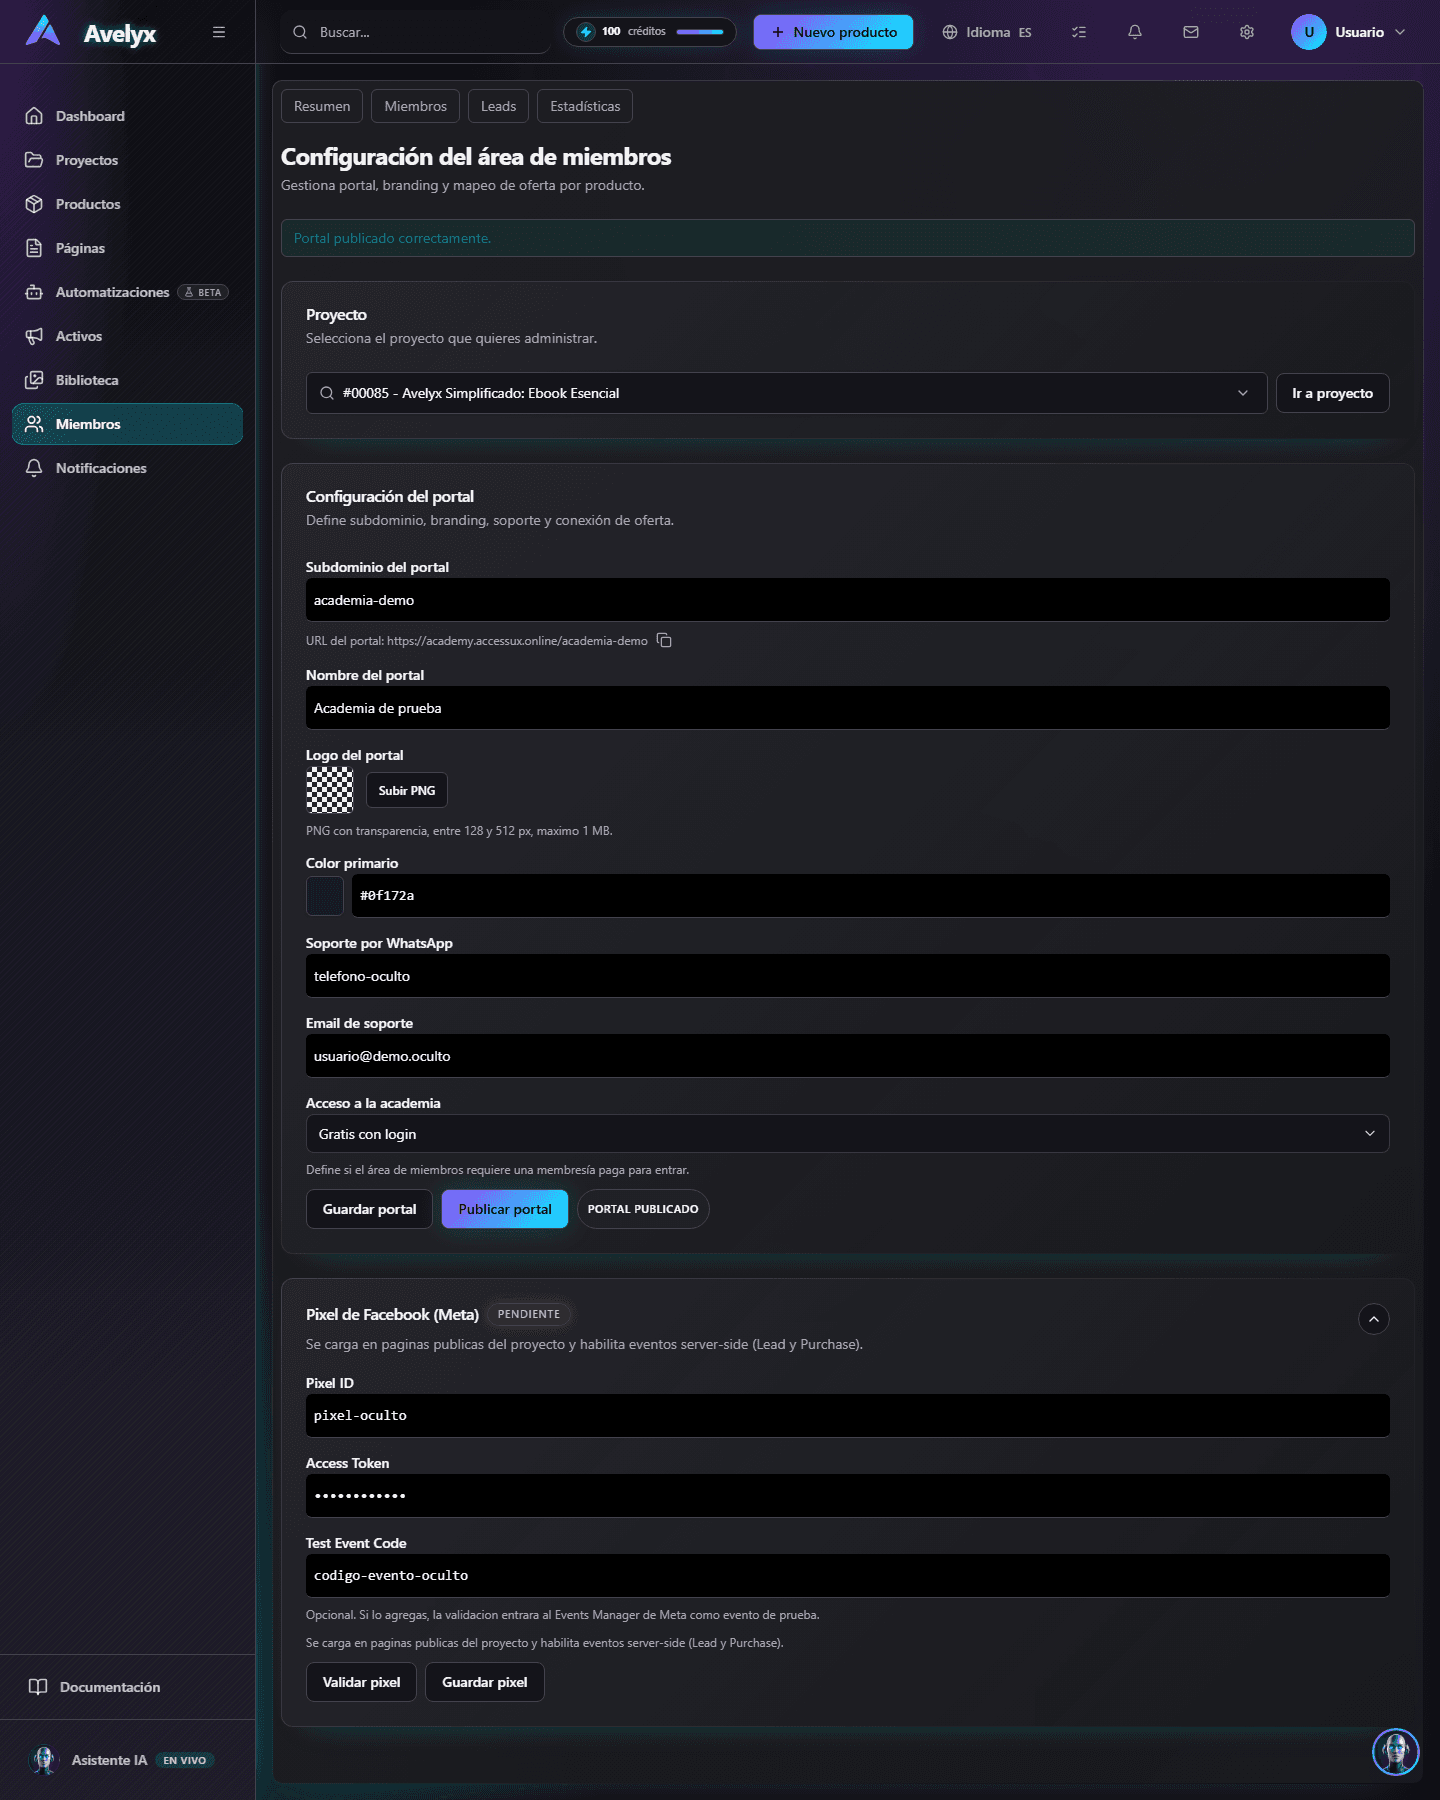Click the EN VIVO badge

(185, 1760)
